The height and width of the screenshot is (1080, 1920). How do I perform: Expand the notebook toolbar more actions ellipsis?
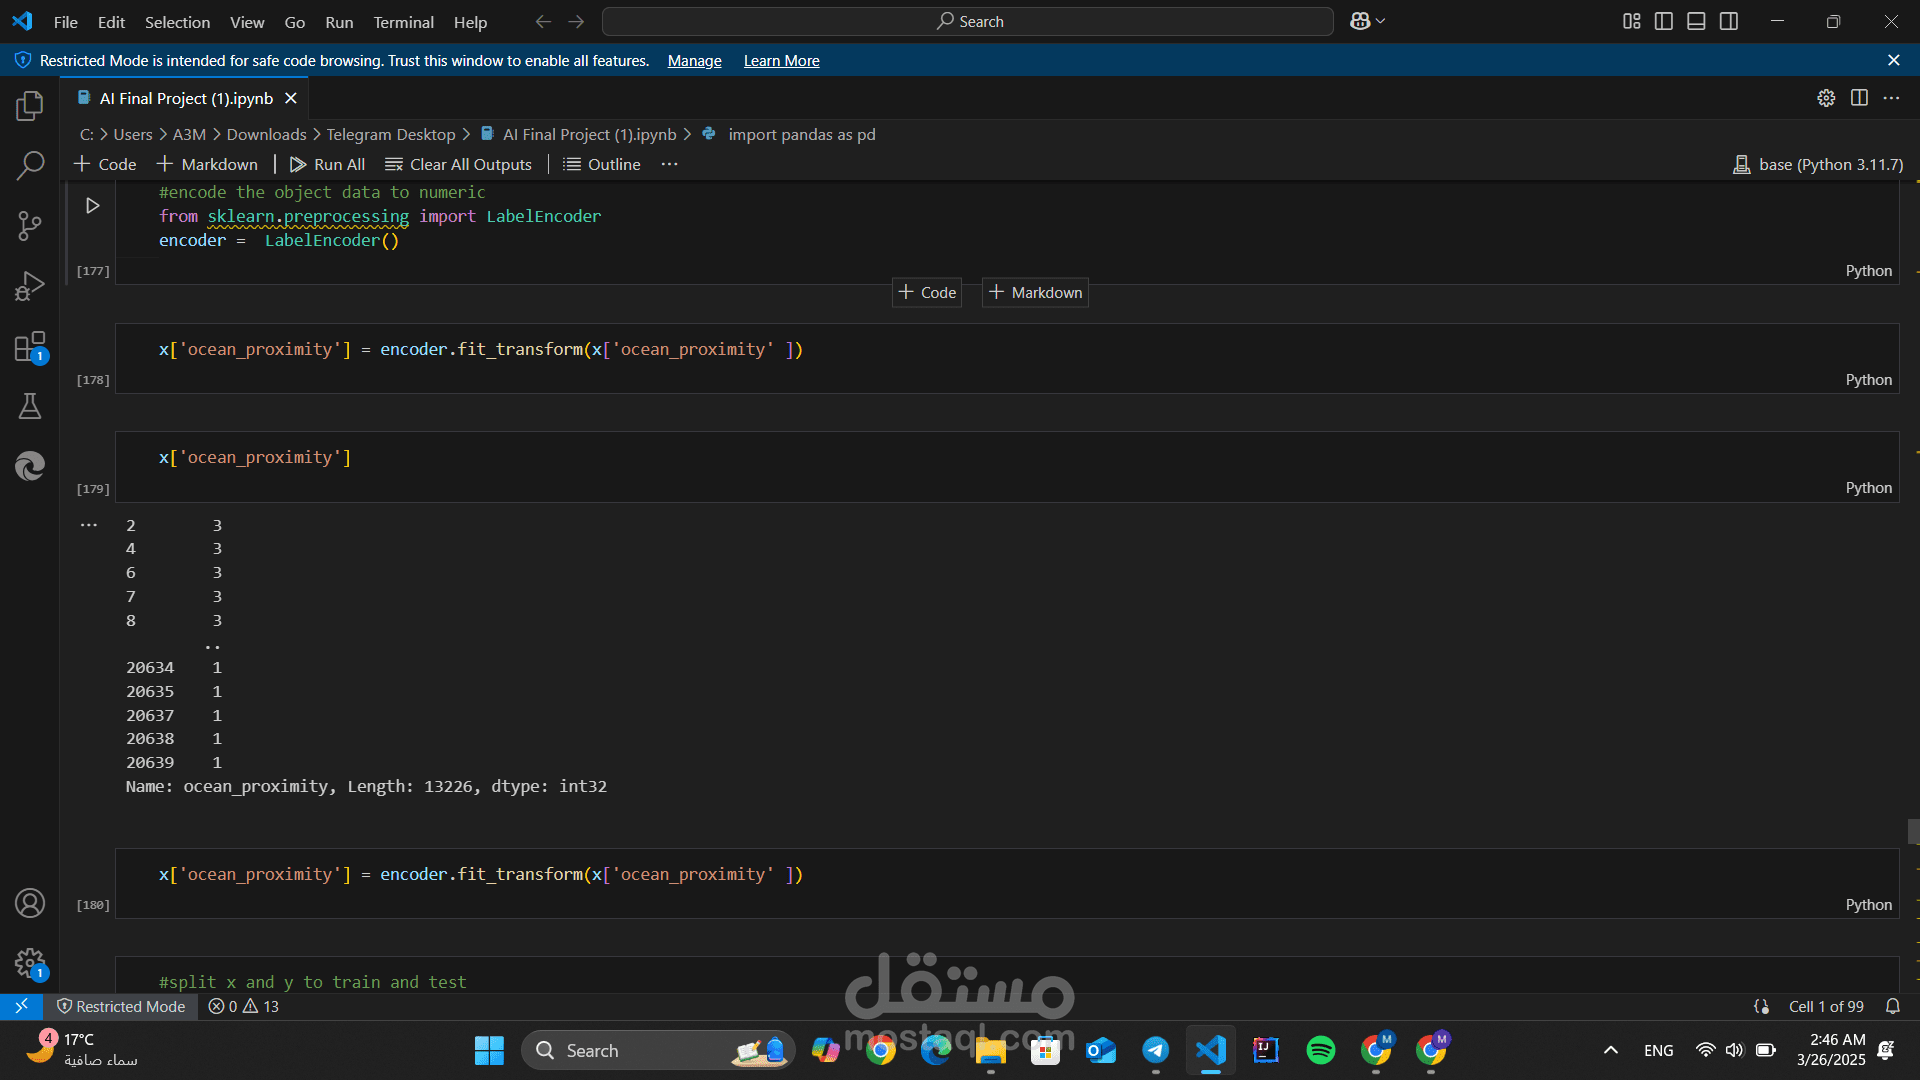click(x=669, y=164)
